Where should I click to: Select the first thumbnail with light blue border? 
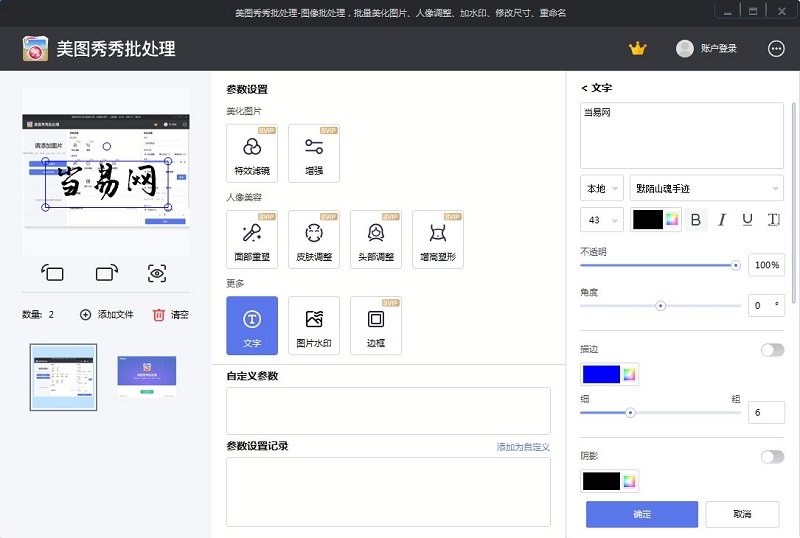[63, 377]
